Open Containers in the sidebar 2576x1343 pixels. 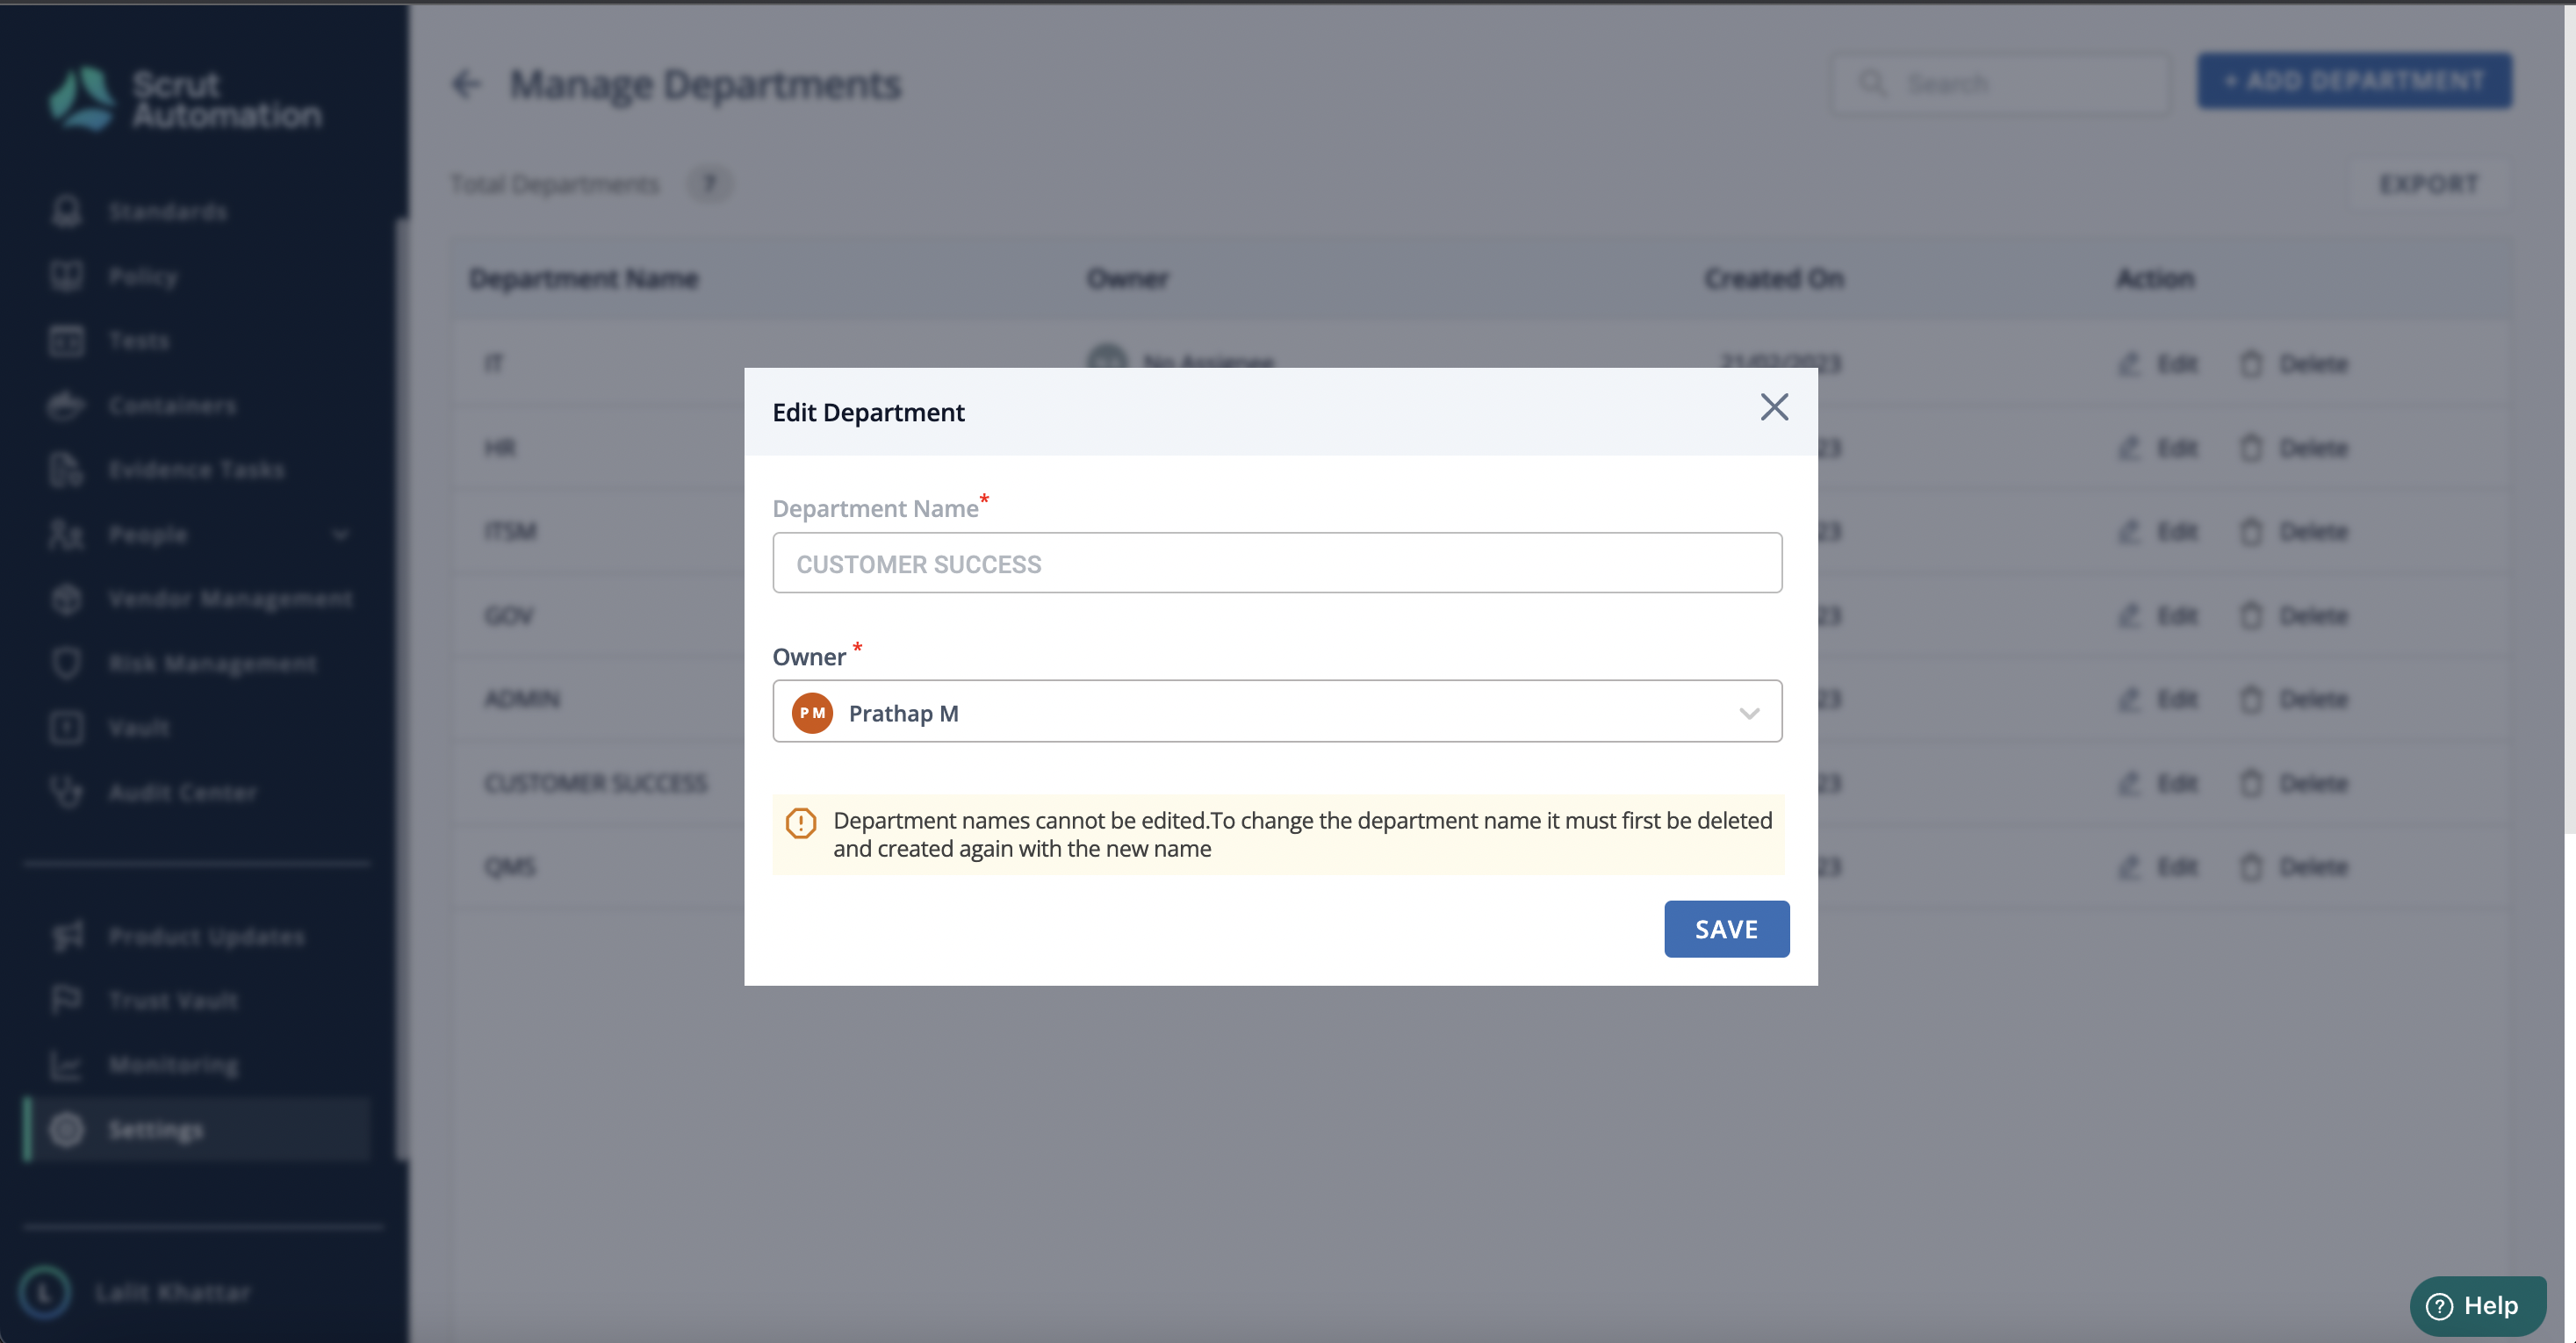click(173, 405)
